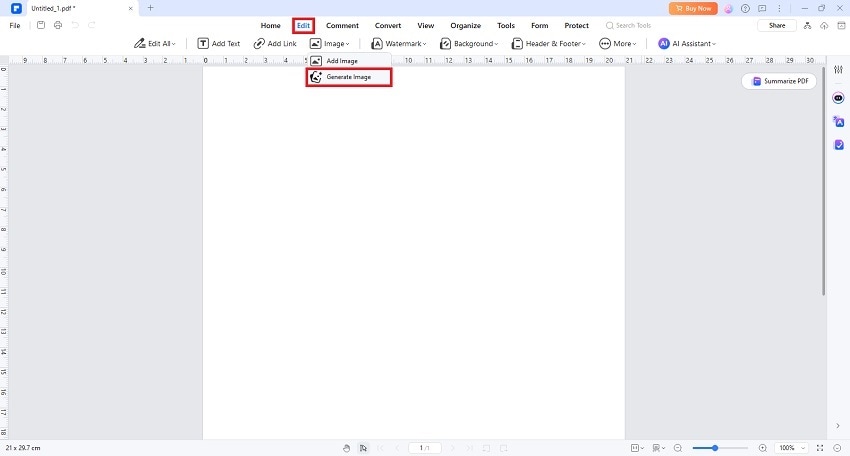
Task: Click the Undo arrow icon
Action: pos(75,25)
